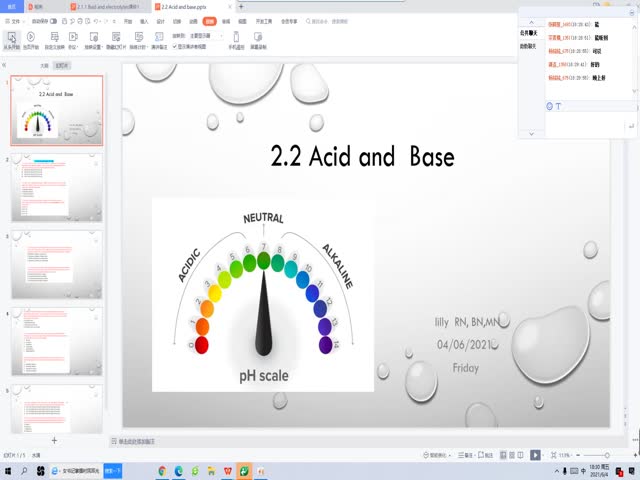Open Chrome from the taskbar

(162, 471)
